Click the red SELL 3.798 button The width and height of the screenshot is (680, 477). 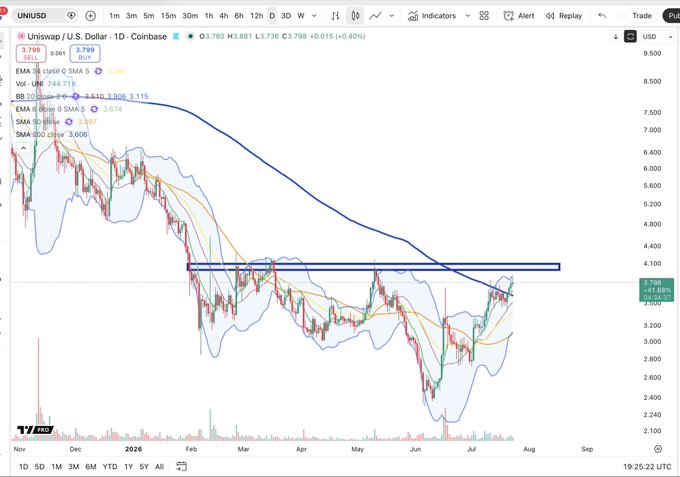tap(31, 53)
